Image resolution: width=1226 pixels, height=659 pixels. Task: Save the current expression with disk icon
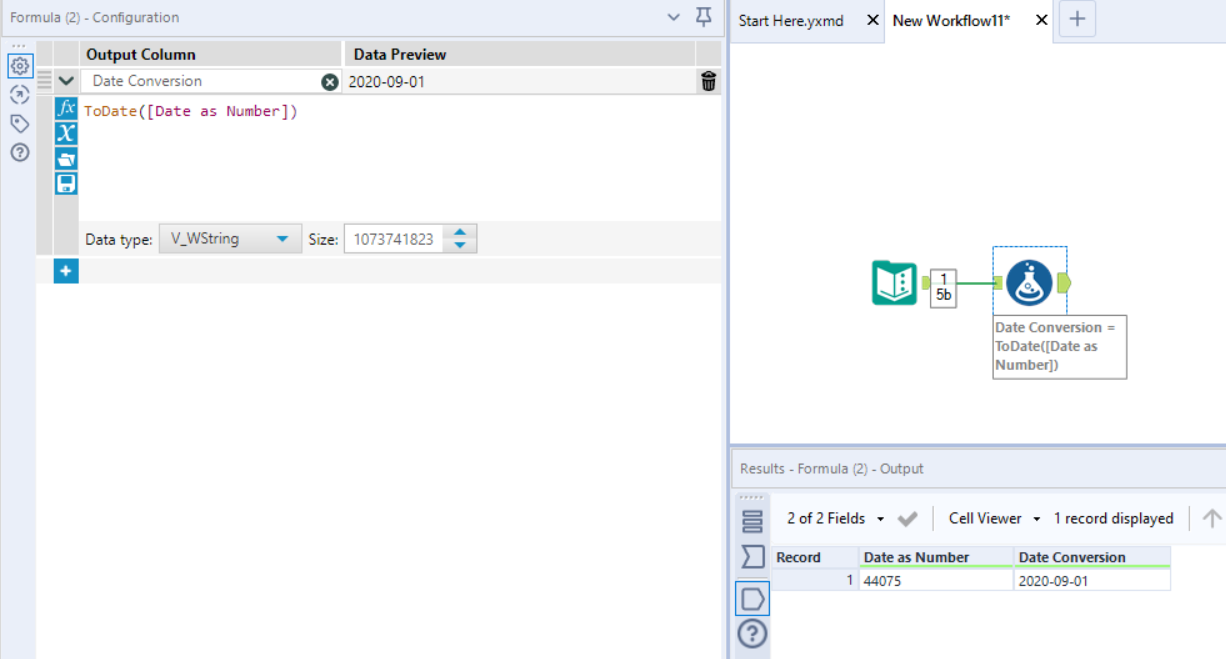pyautogui.click(x=66, y=180)
